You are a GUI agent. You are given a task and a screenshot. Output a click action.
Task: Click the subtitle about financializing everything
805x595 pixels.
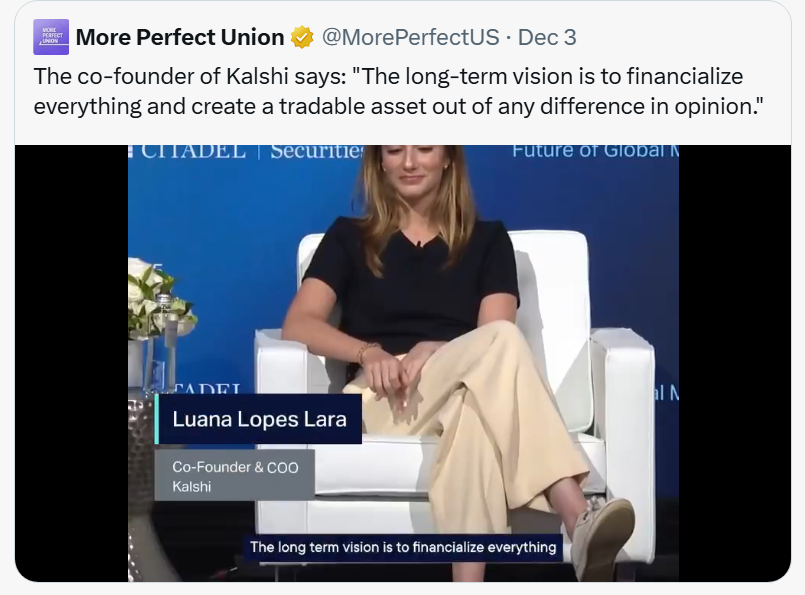pos(403,547)
